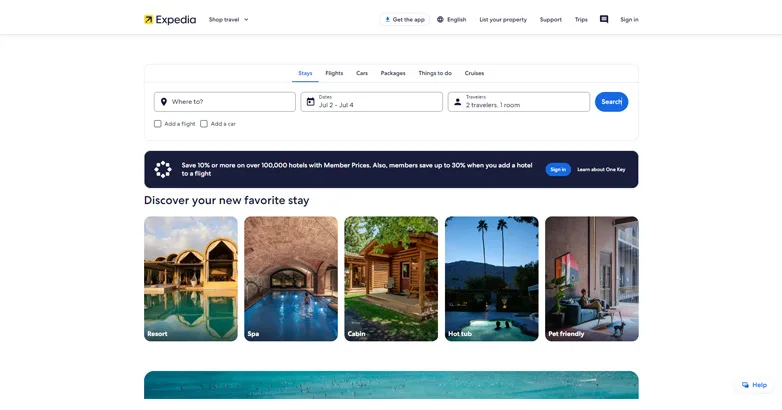Screen dimensions: 782x410
Task: Click the Expedia logo
Action: pyautogui.click(x=170, y=19)
